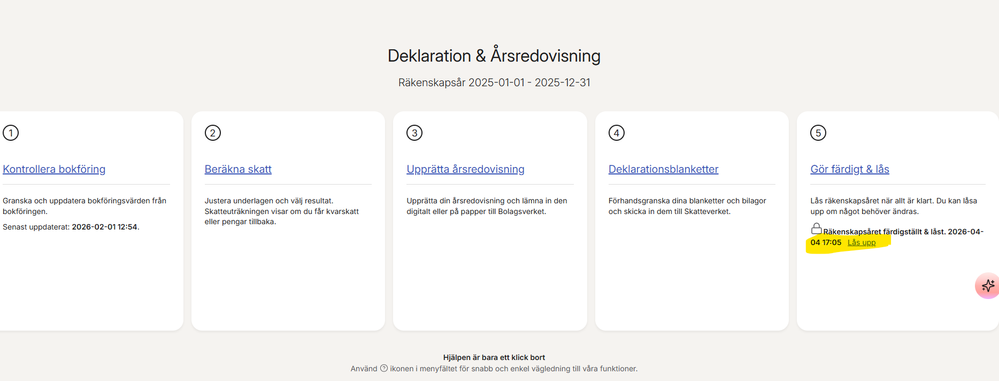Screen dimensions: 999x381
Task: Click Hjälpen är bara ett klick bort text
Action: [x=494, y=357]
